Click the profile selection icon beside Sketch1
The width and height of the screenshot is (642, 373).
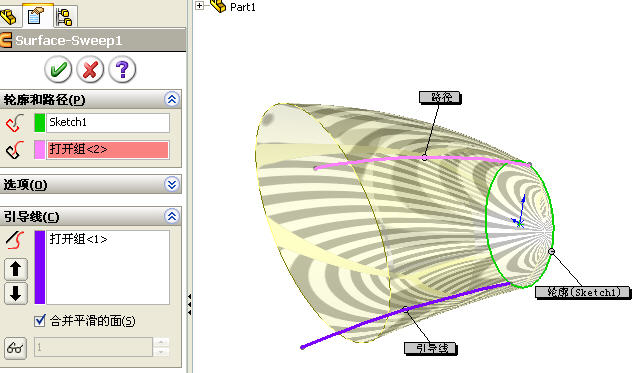[15, 123]
